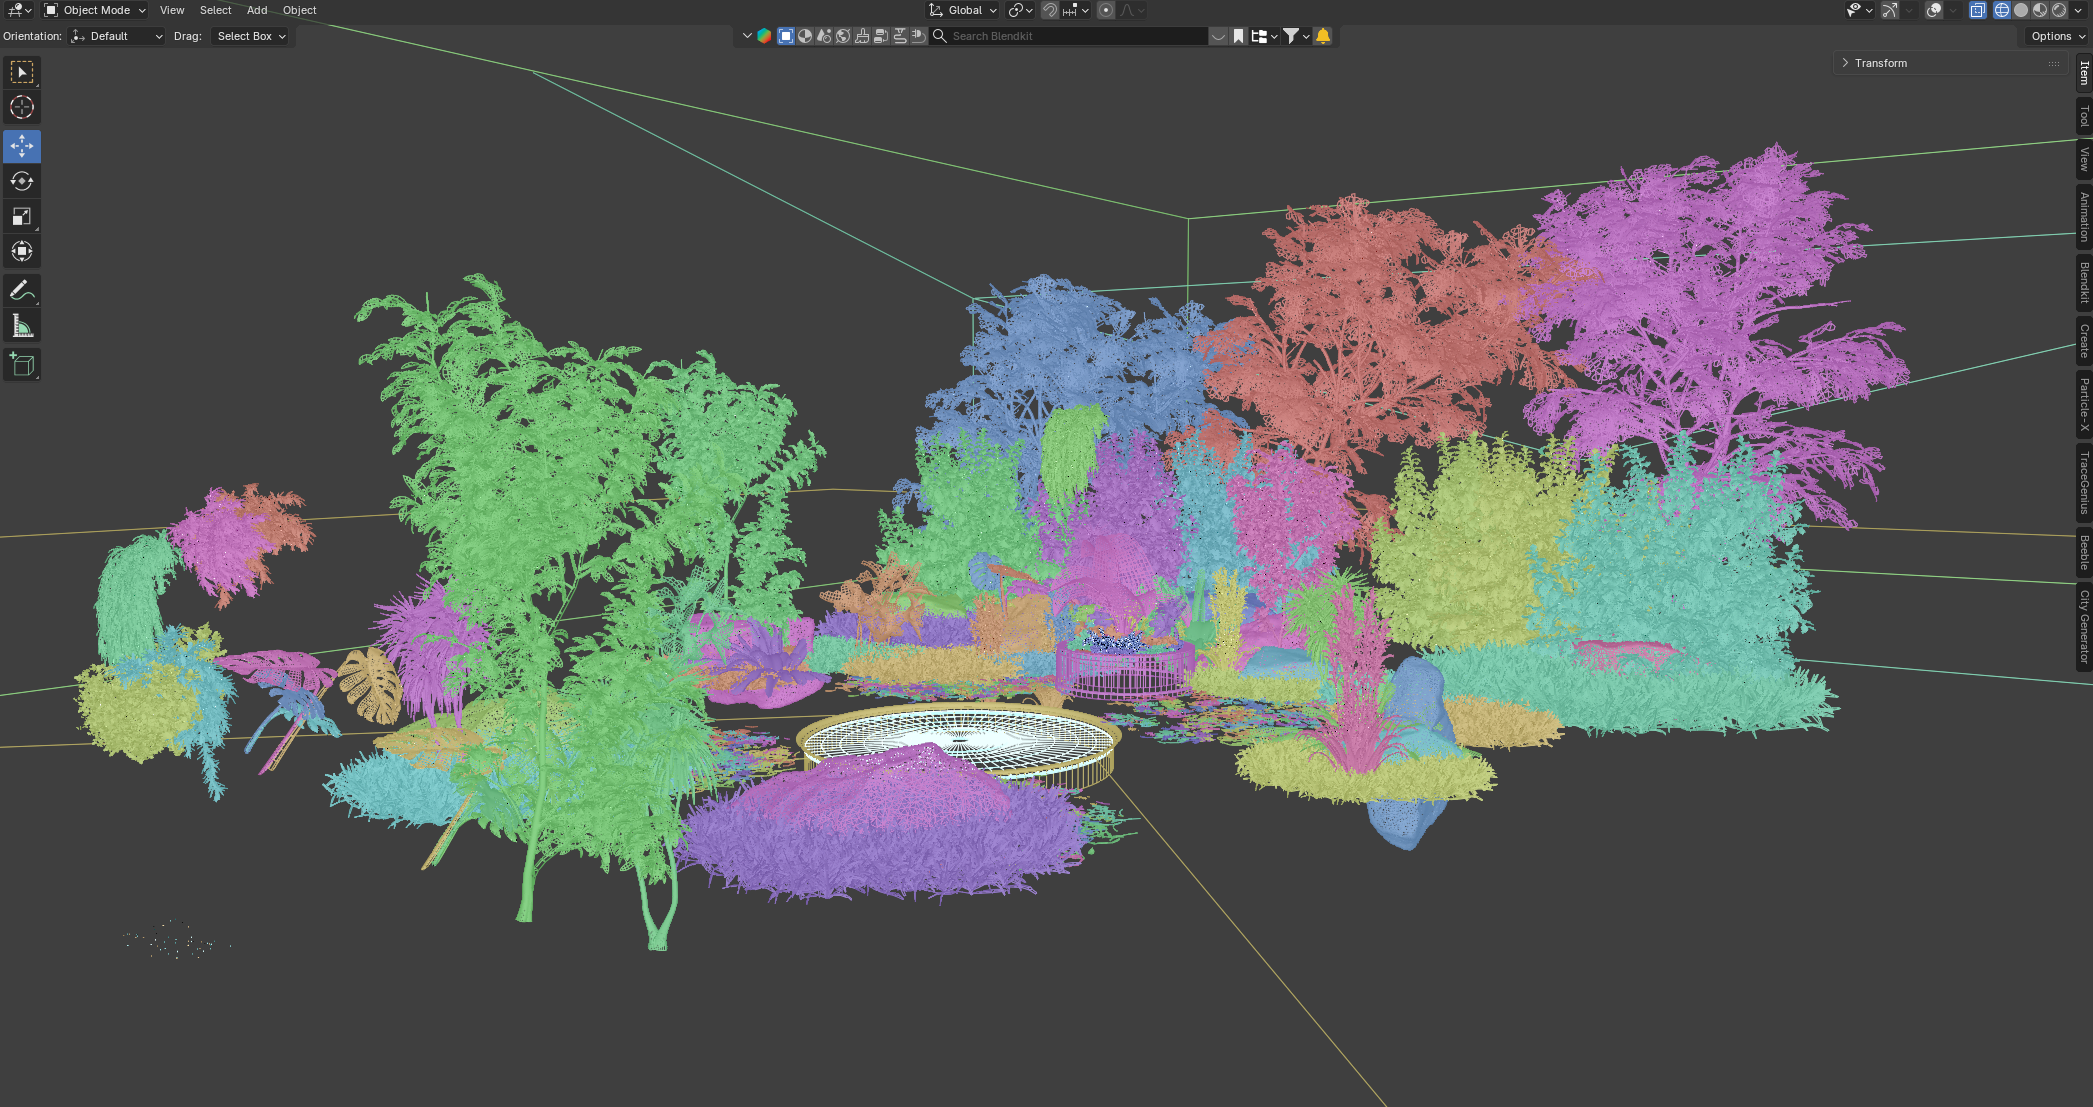Open object visibility and selectability dropdown
The height and width of the screenshot is (1107, 2093).
(1860, 10)
